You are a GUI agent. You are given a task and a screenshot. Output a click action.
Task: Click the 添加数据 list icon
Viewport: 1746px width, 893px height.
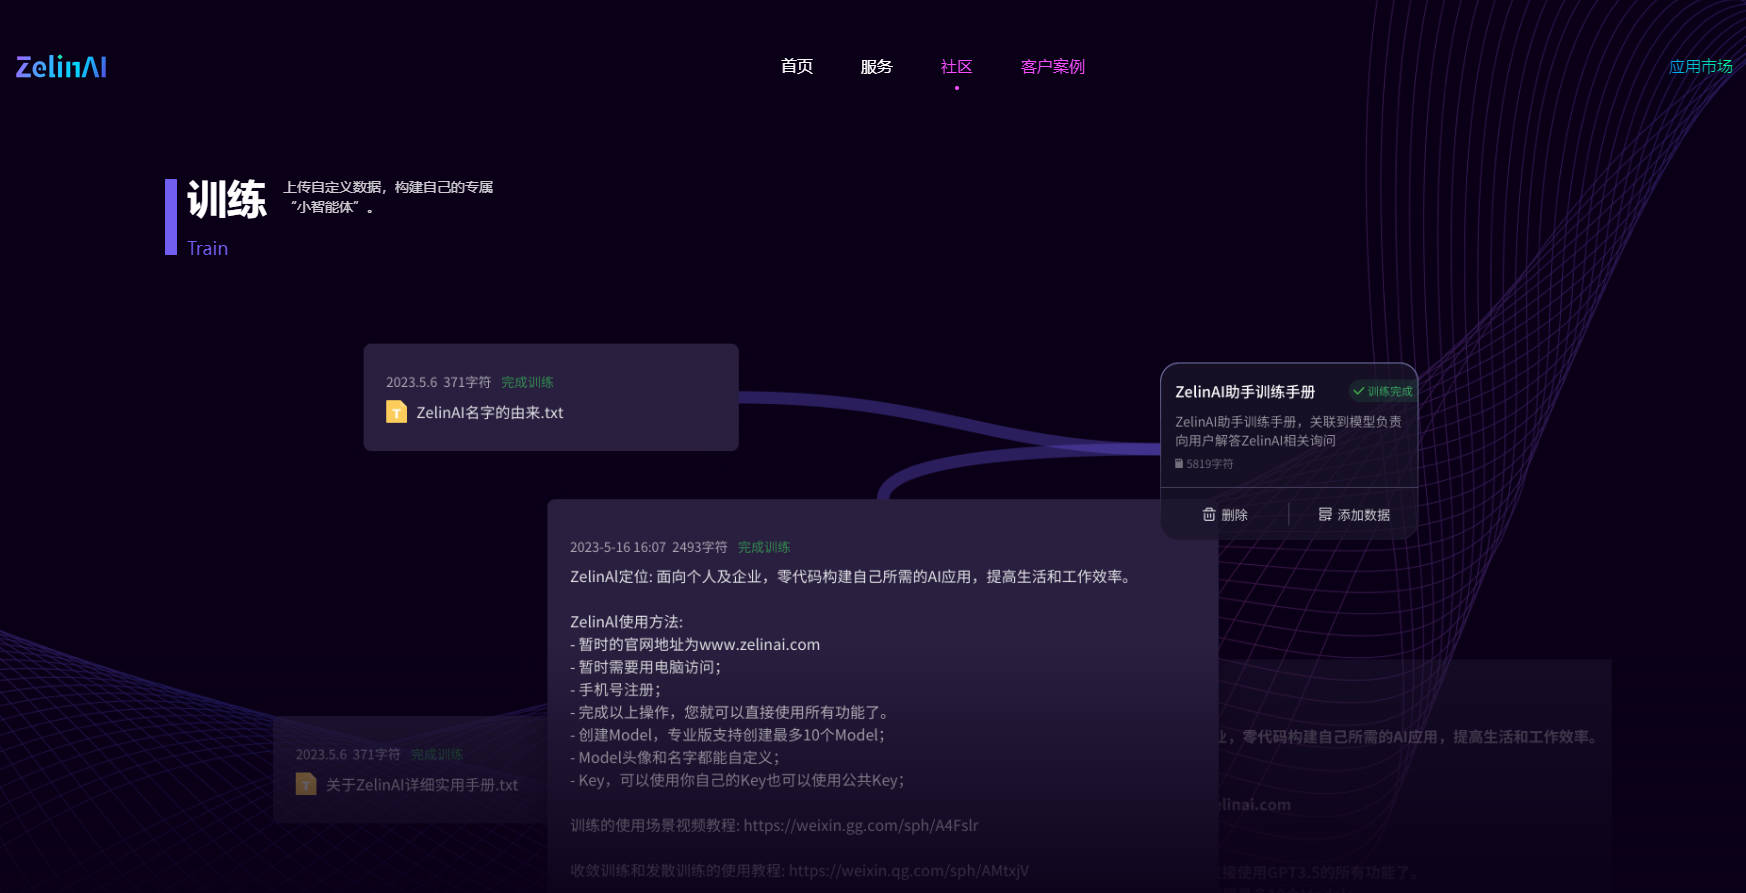[x=1325, y=514]
